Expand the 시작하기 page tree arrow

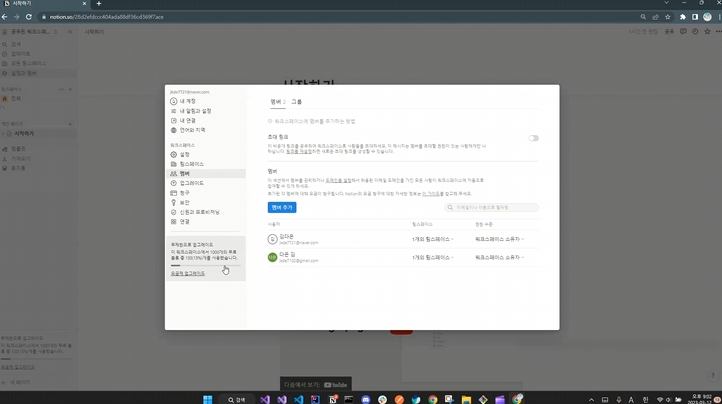tap(3, 134)
